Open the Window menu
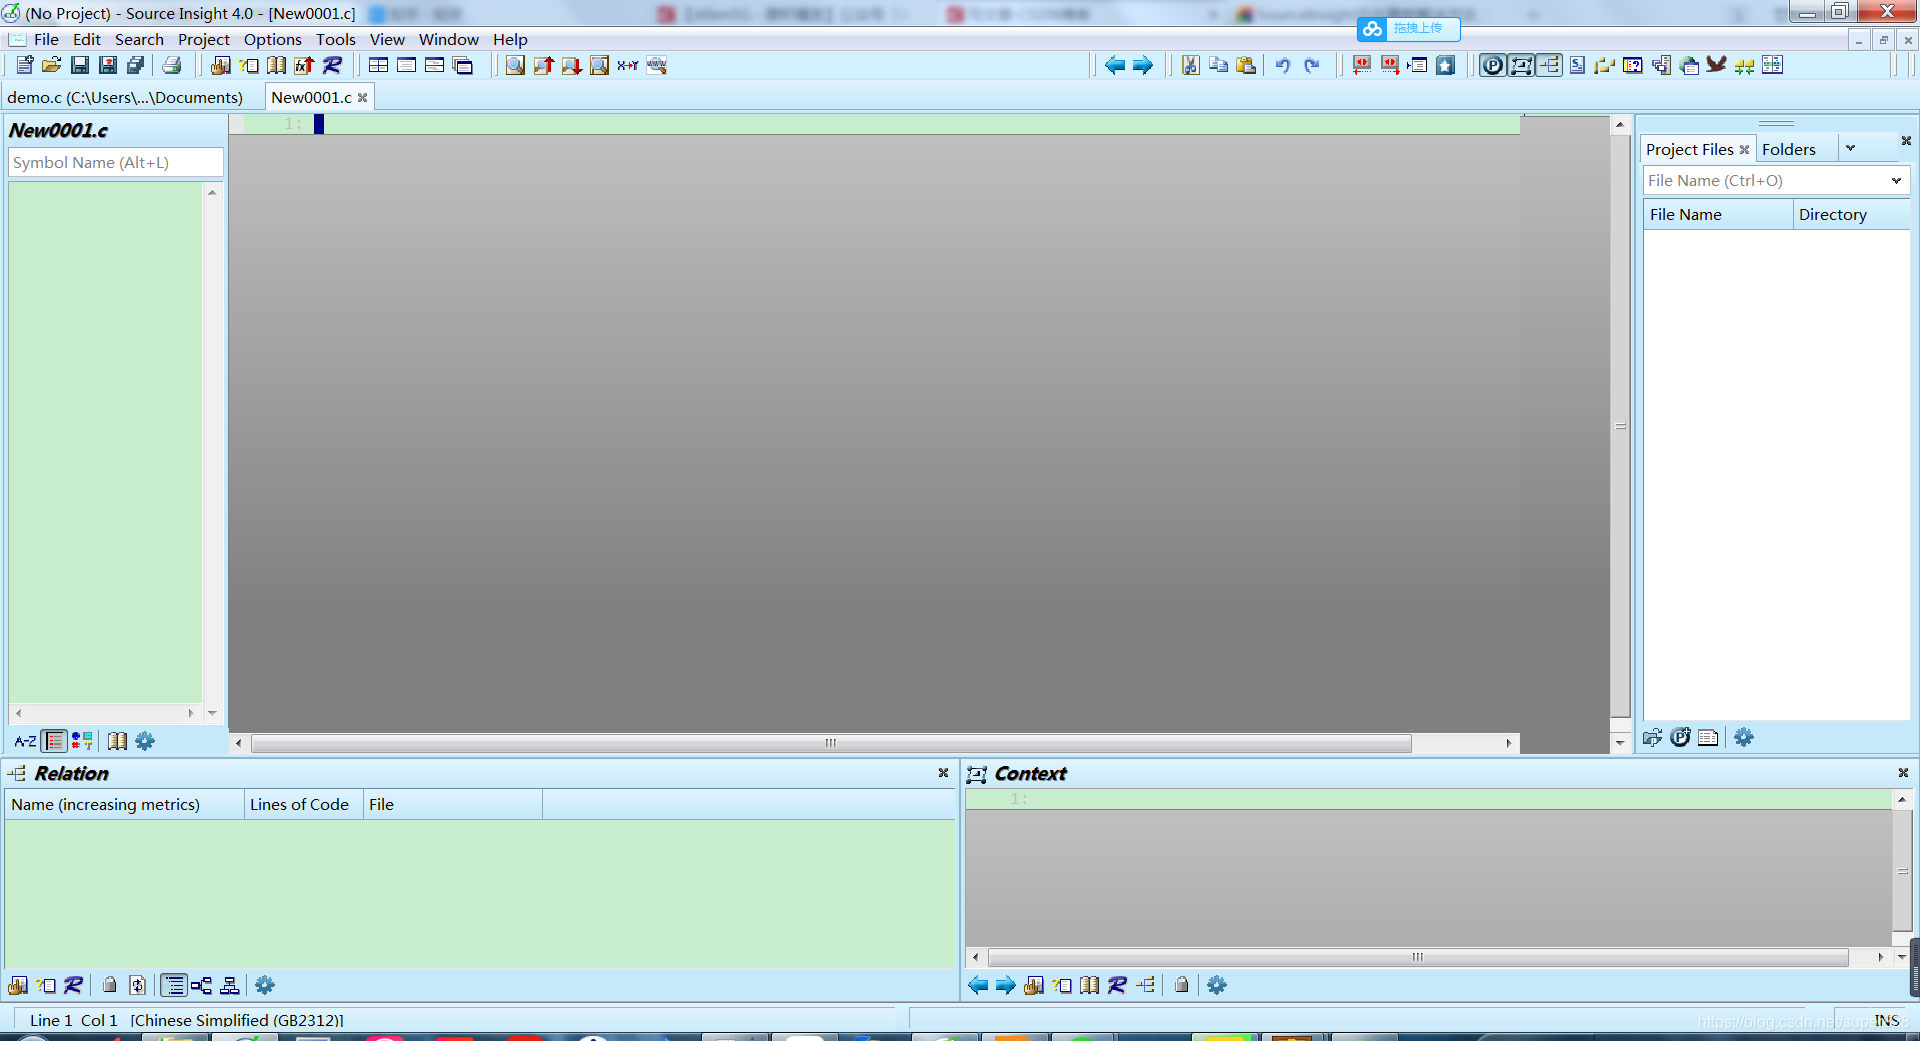The height and width of the screenshot is (1041, 1920). 449,39
